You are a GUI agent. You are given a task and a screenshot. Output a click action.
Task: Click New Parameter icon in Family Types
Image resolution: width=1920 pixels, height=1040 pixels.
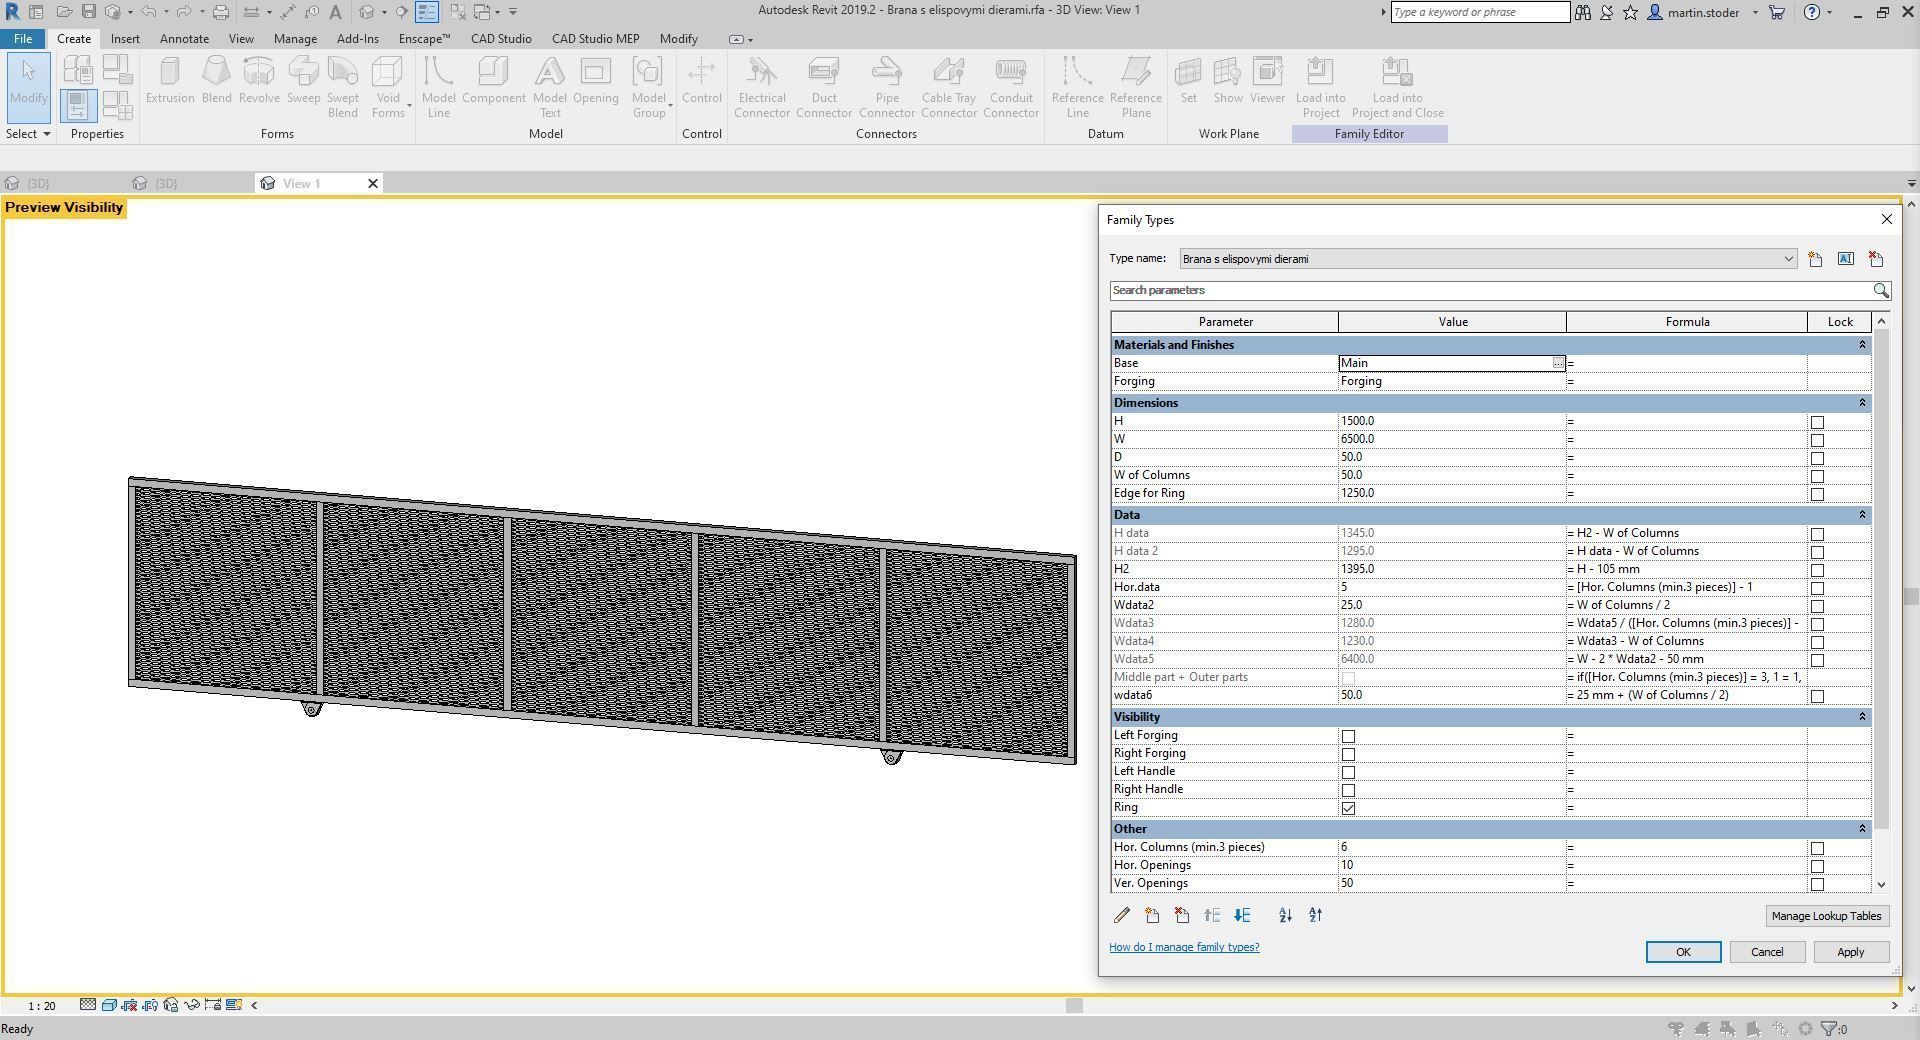[x=1152, y=915]
